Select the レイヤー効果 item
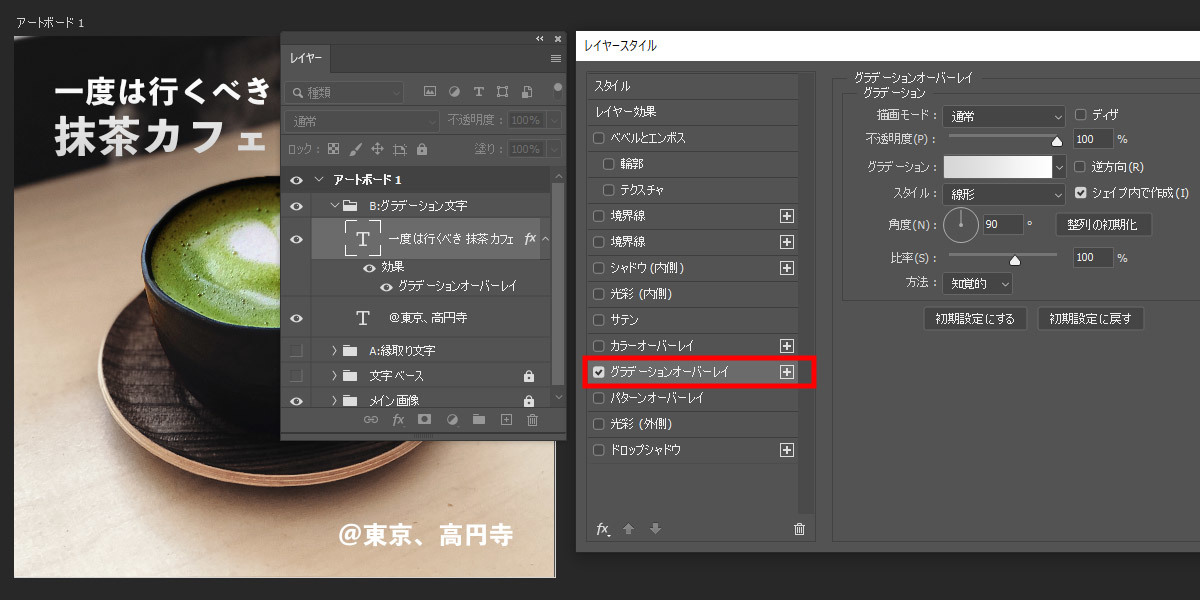The width and height of the screenshot is (1200, 600). click(693, 112)
